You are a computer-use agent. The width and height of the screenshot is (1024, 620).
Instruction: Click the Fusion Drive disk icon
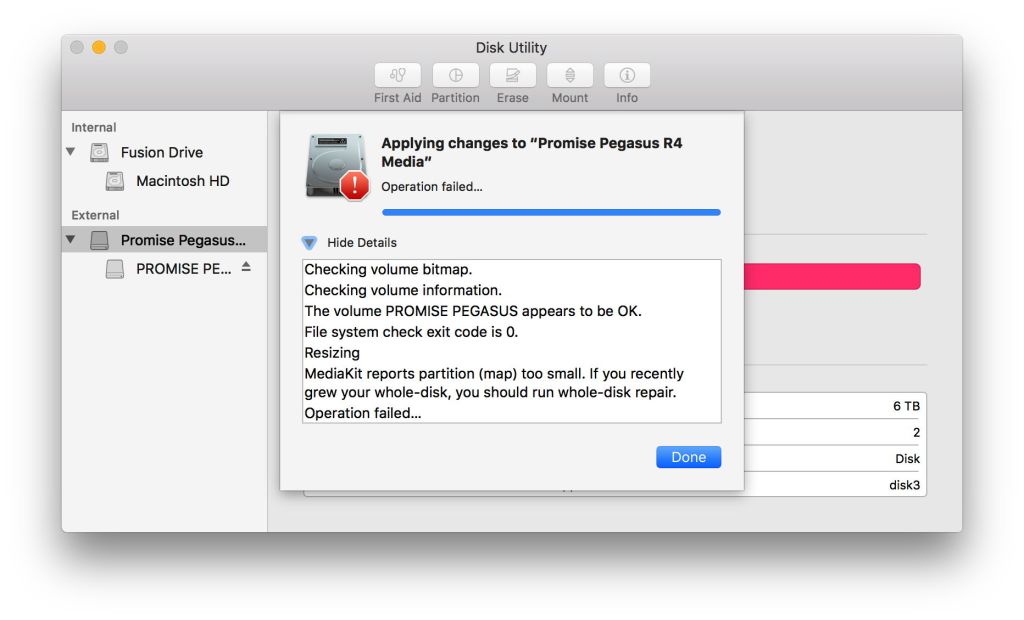click(99, 153)
